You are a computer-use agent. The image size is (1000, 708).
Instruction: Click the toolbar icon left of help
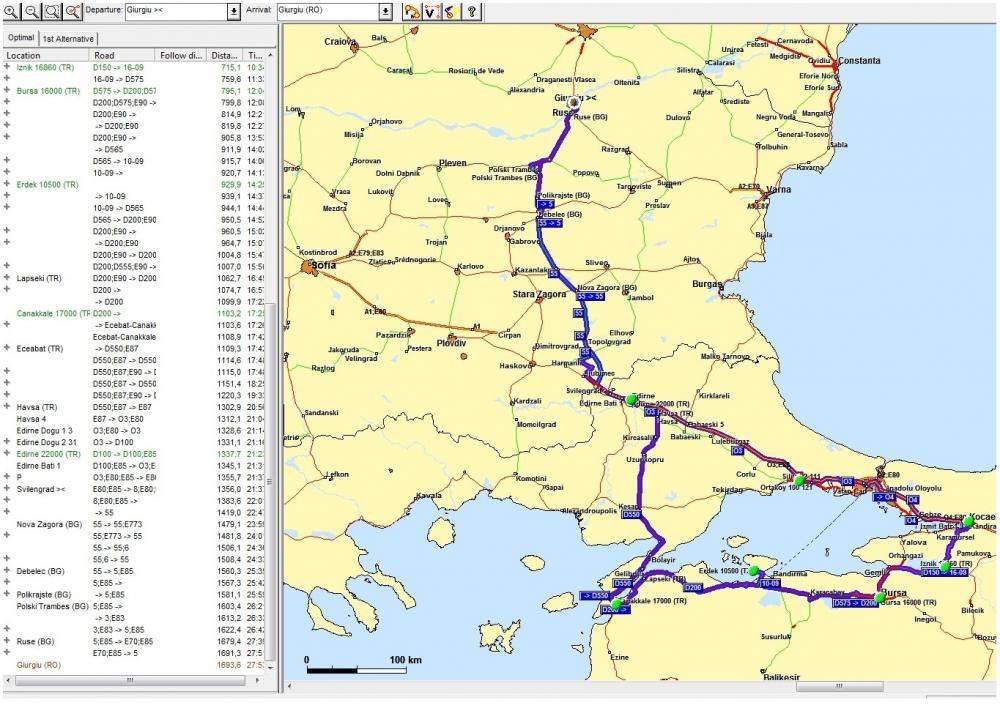click(x=450, y=11)
